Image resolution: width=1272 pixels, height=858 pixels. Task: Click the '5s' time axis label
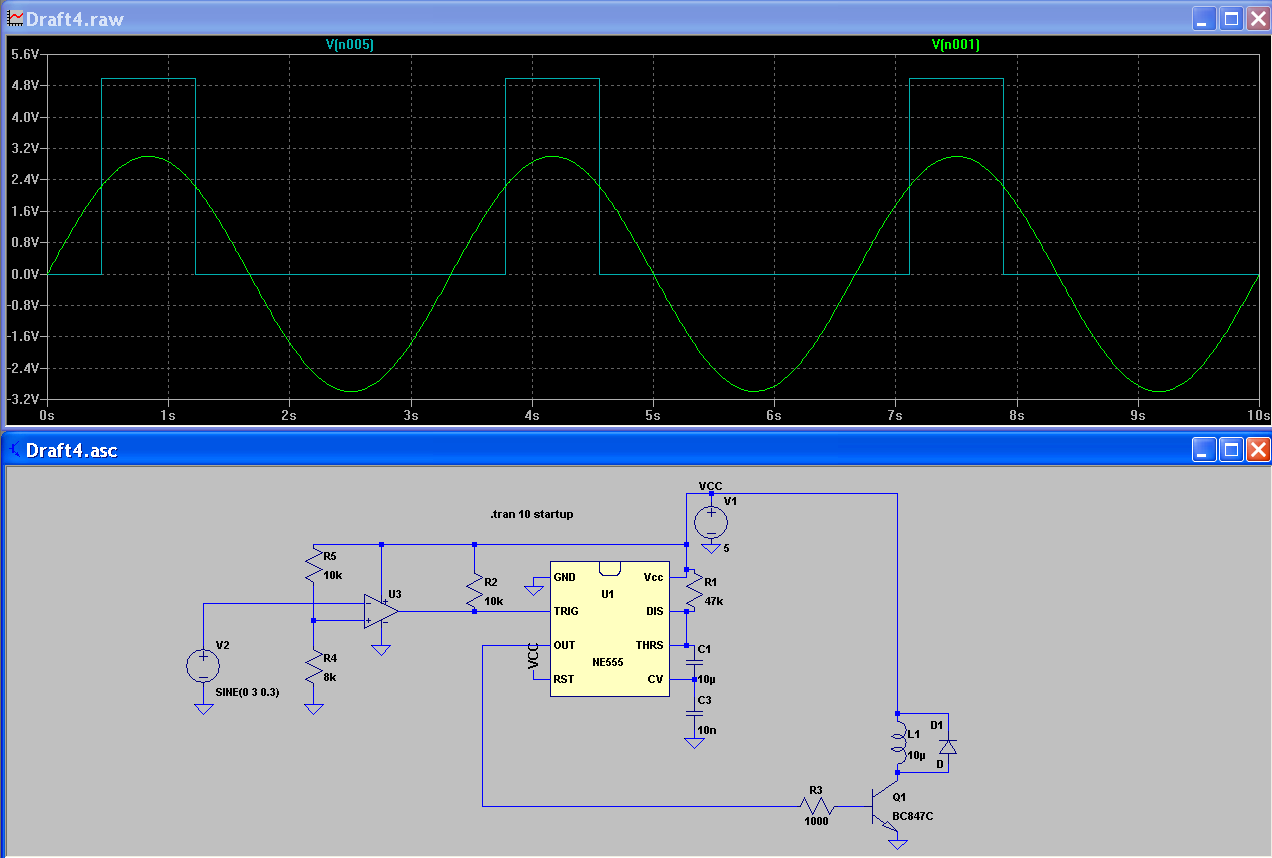pyautogui.click(x=652, y=413)
